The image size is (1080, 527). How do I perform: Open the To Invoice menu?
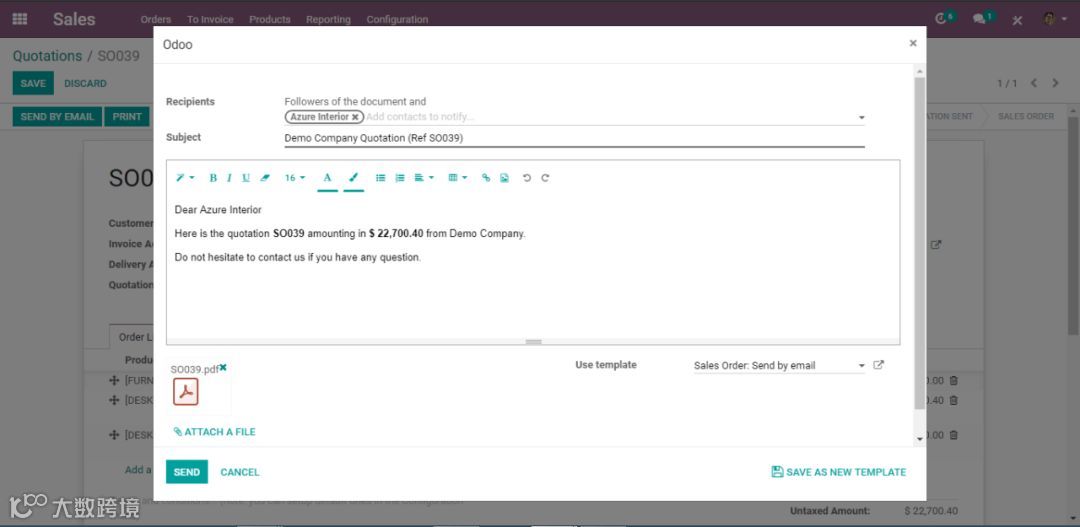[210, 19]
